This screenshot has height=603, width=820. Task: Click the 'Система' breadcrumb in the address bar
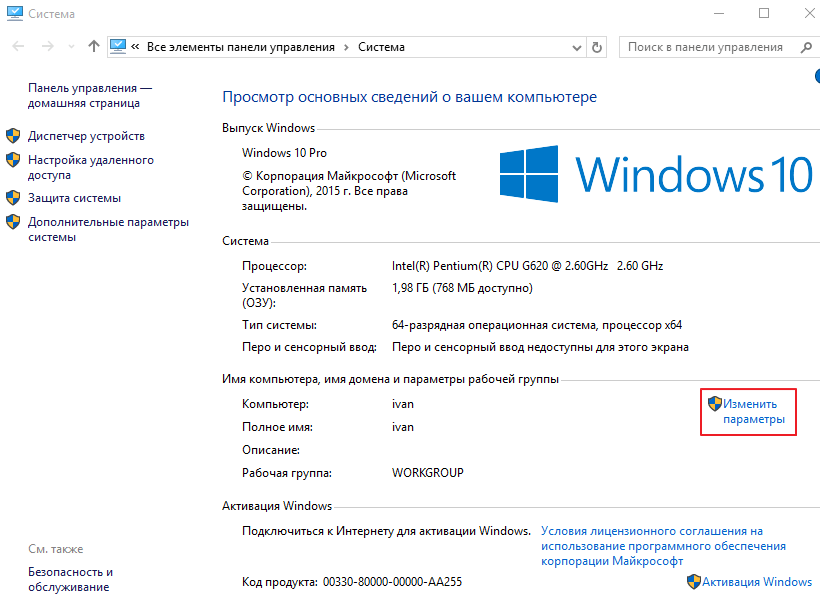click(381, 47)
